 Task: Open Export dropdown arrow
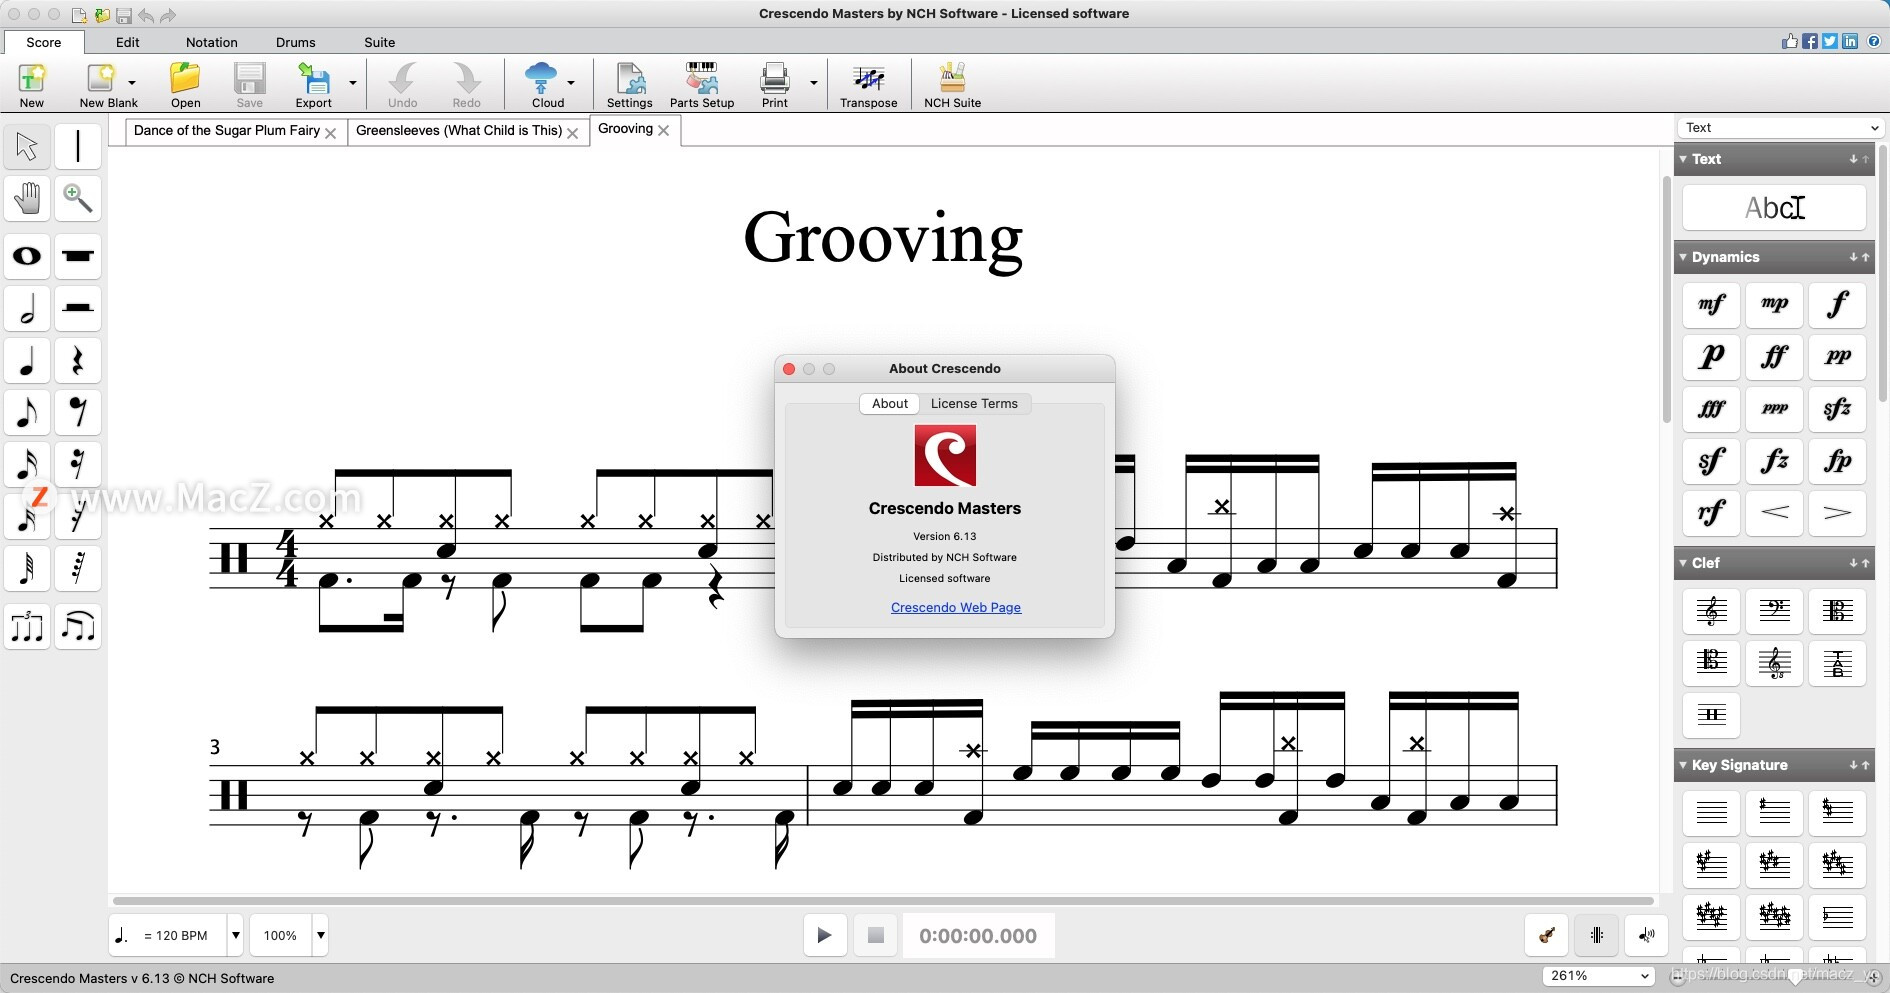point(353,83)
